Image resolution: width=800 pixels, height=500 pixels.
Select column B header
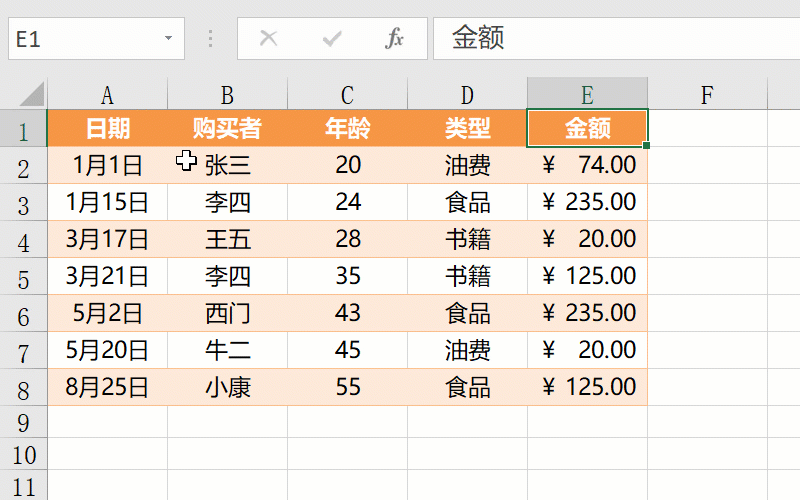[228, 94]
